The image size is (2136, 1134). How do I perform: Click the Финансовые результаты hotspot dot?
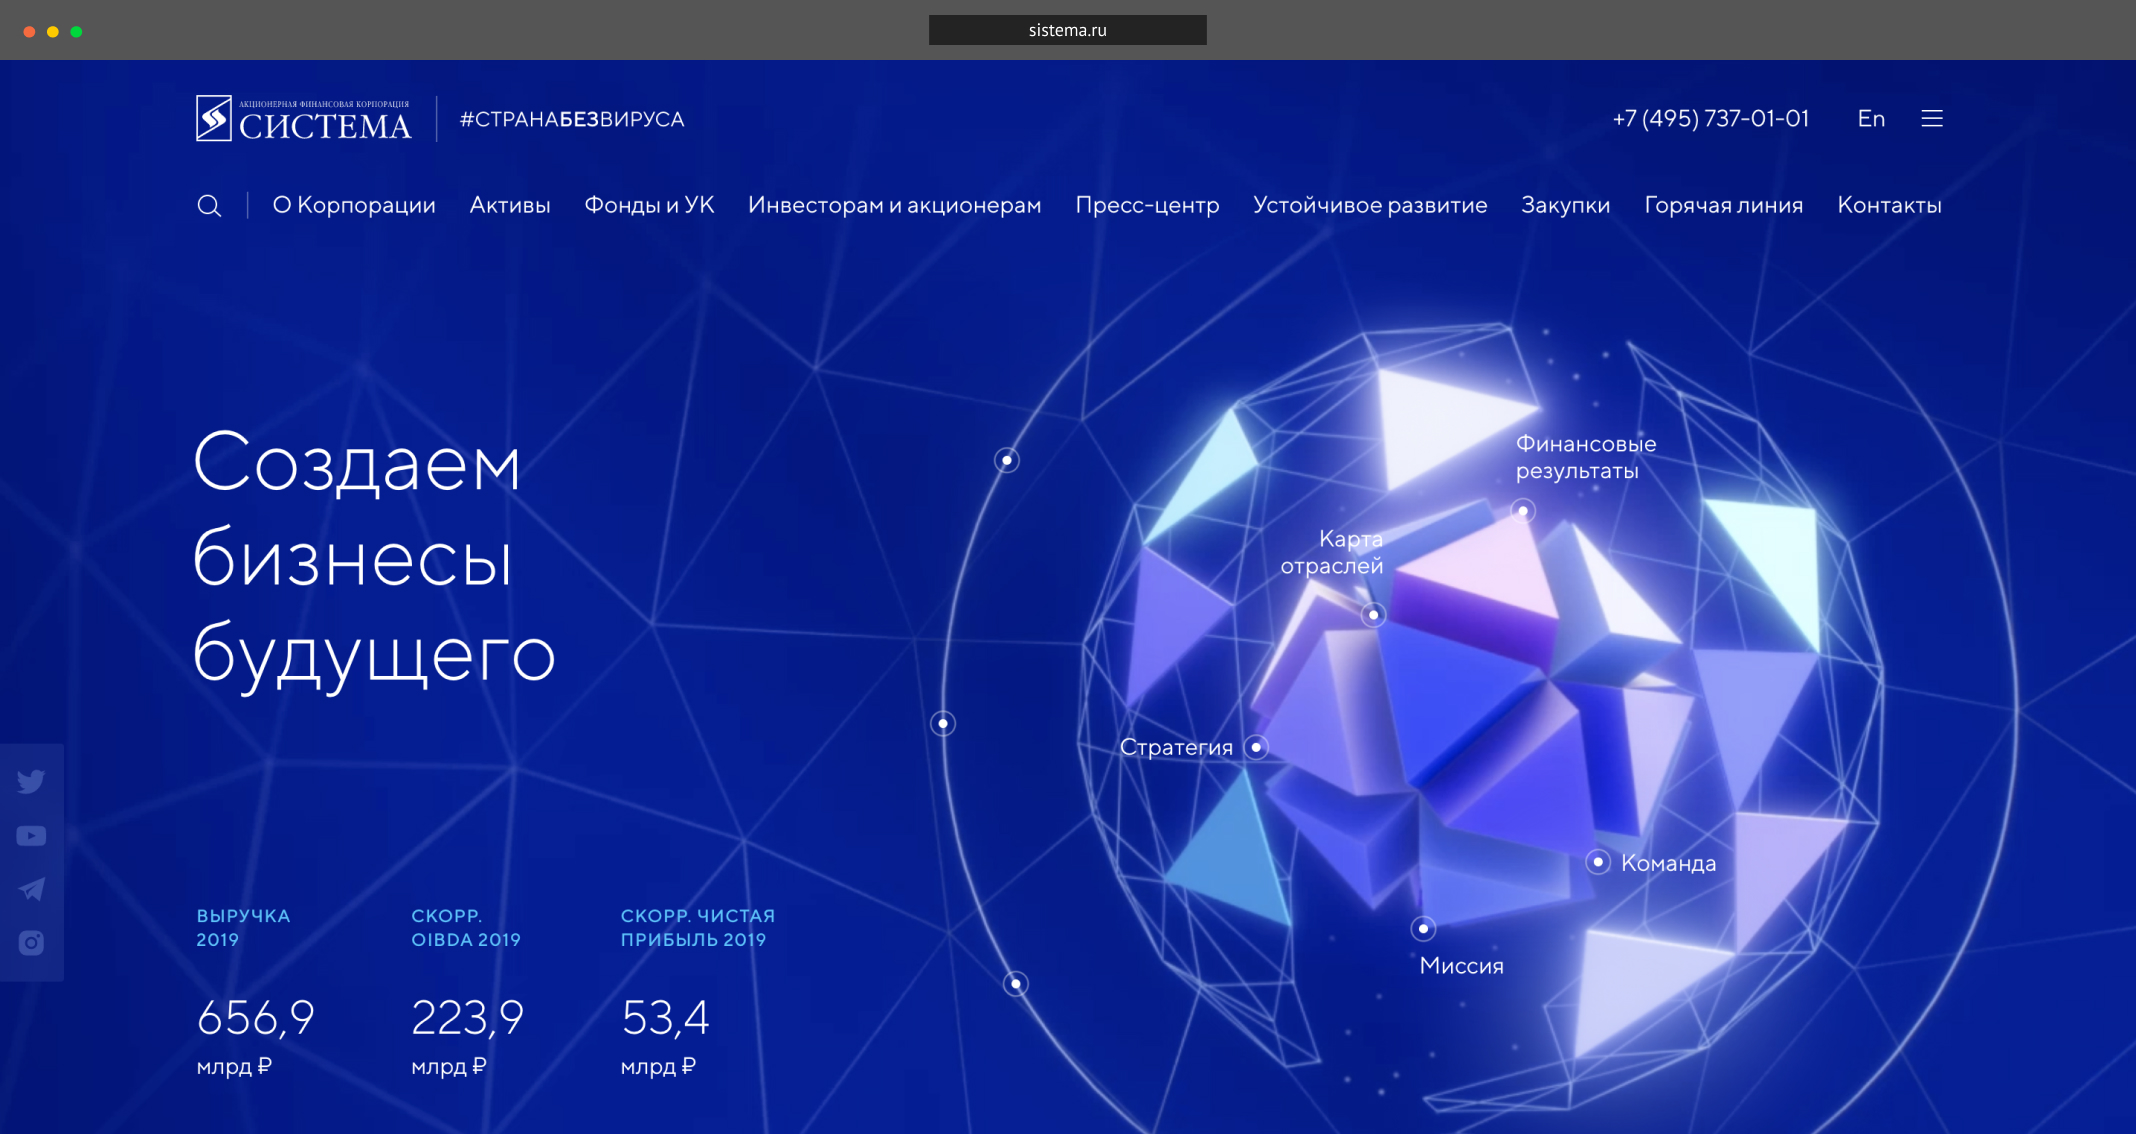tap(1523, 512)
